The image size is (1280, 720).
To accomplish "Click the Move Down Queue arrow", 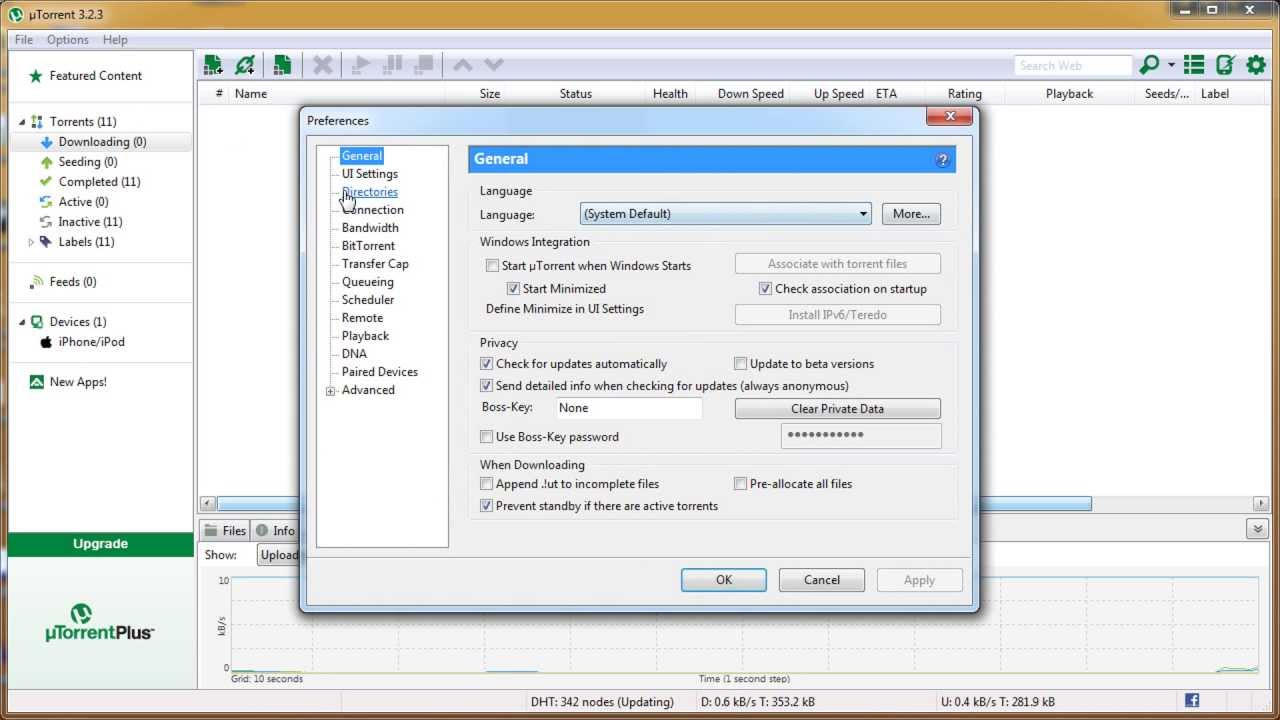I will tap(494, 65).
